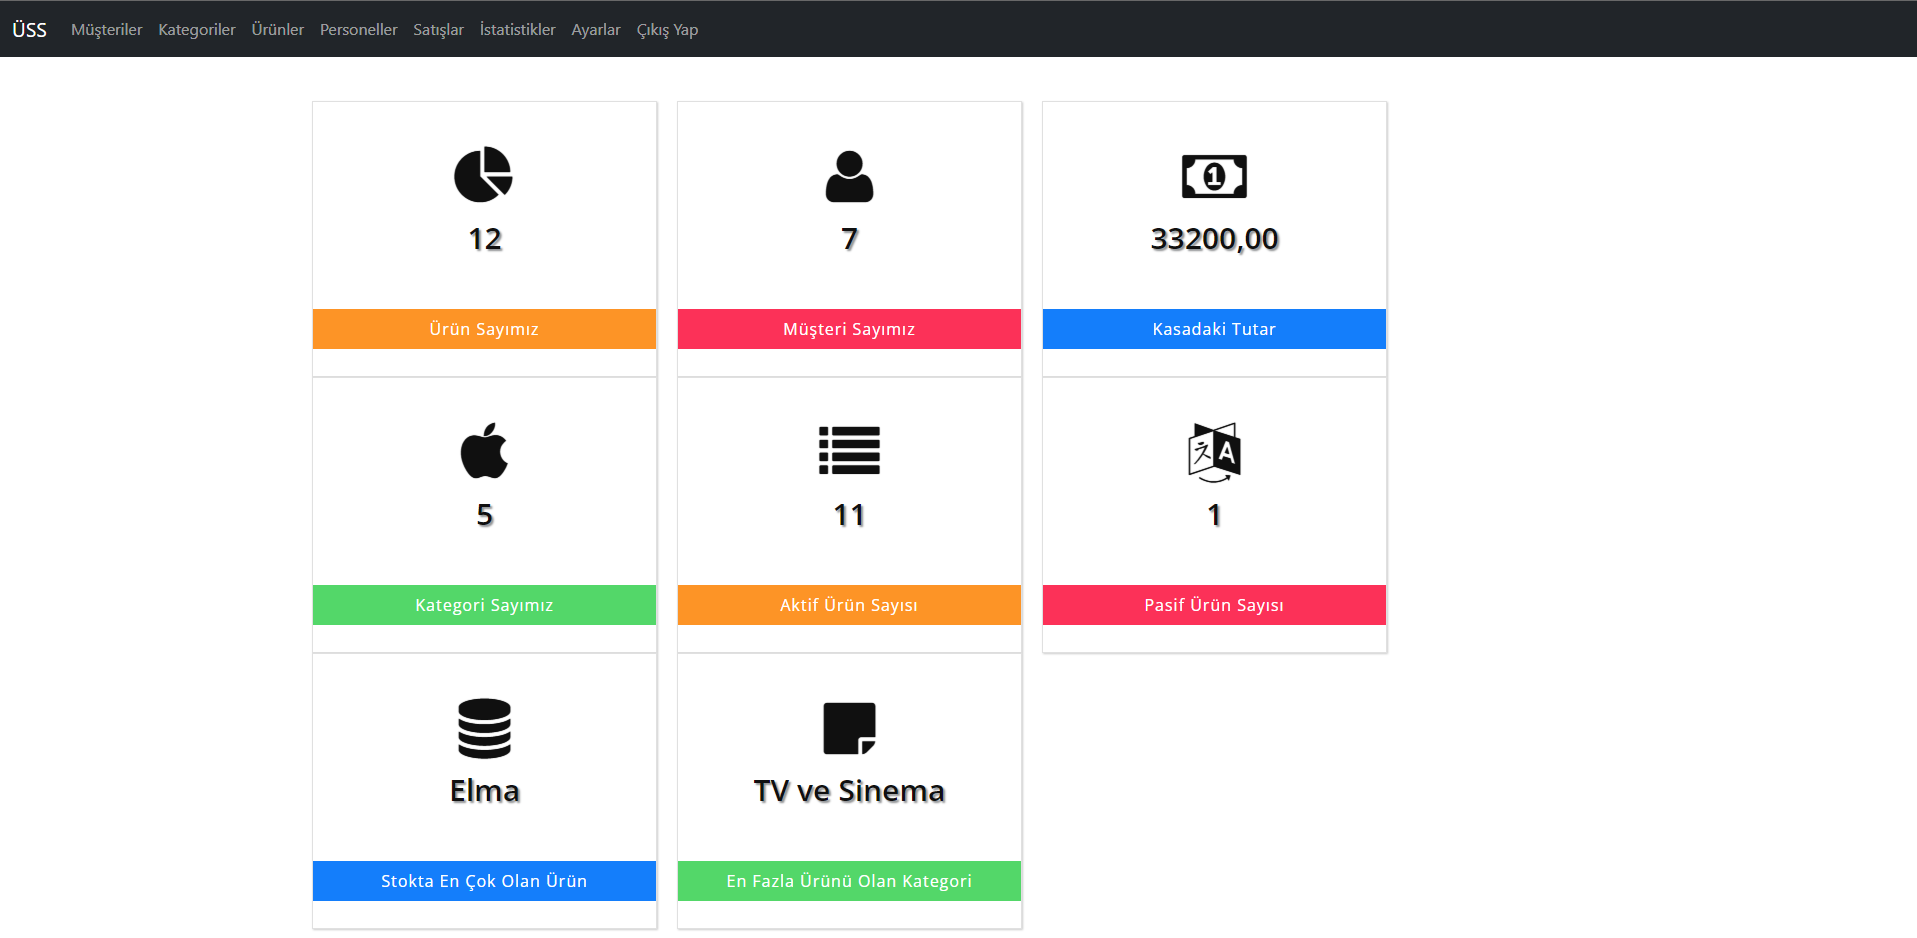This screenshot has height=938, width=1917.
Task: Click the Elma product name
Action: [484, 791]
